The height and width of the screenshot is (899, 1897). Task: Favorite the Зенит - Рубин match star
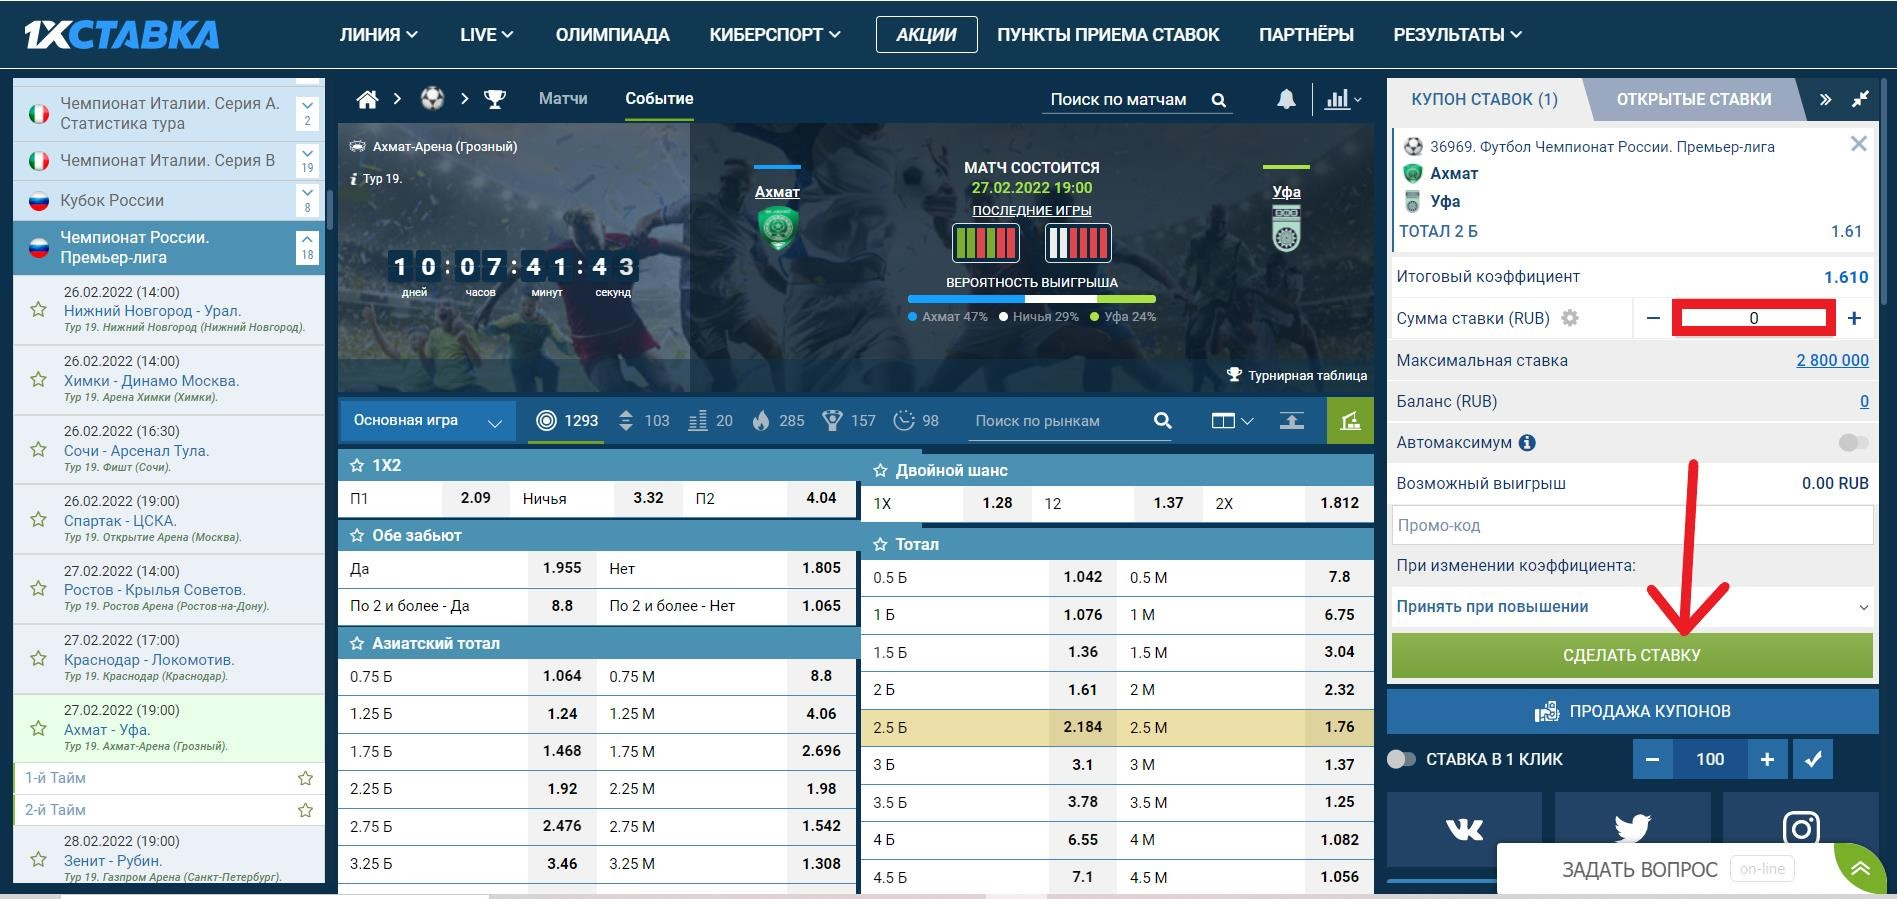pyautogui.click(x=38, y=860)
